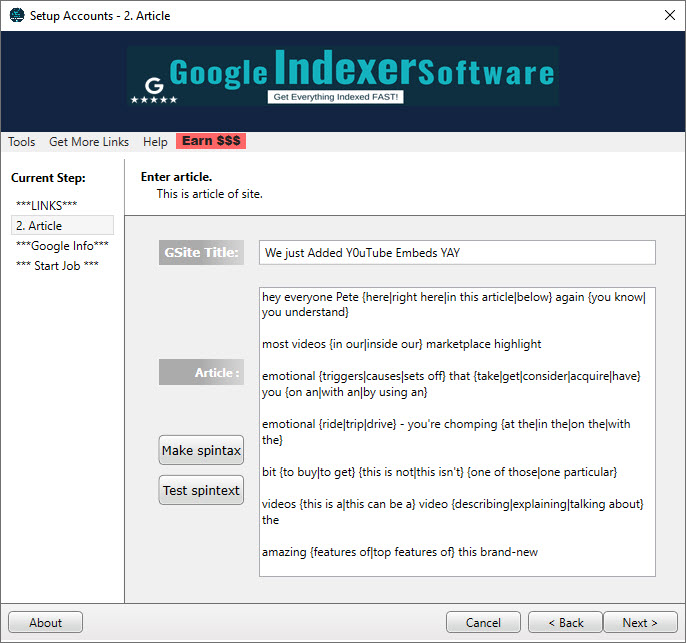Click the 'Enter article.' heading
The image size is (686, 643).
click(176, 177)
